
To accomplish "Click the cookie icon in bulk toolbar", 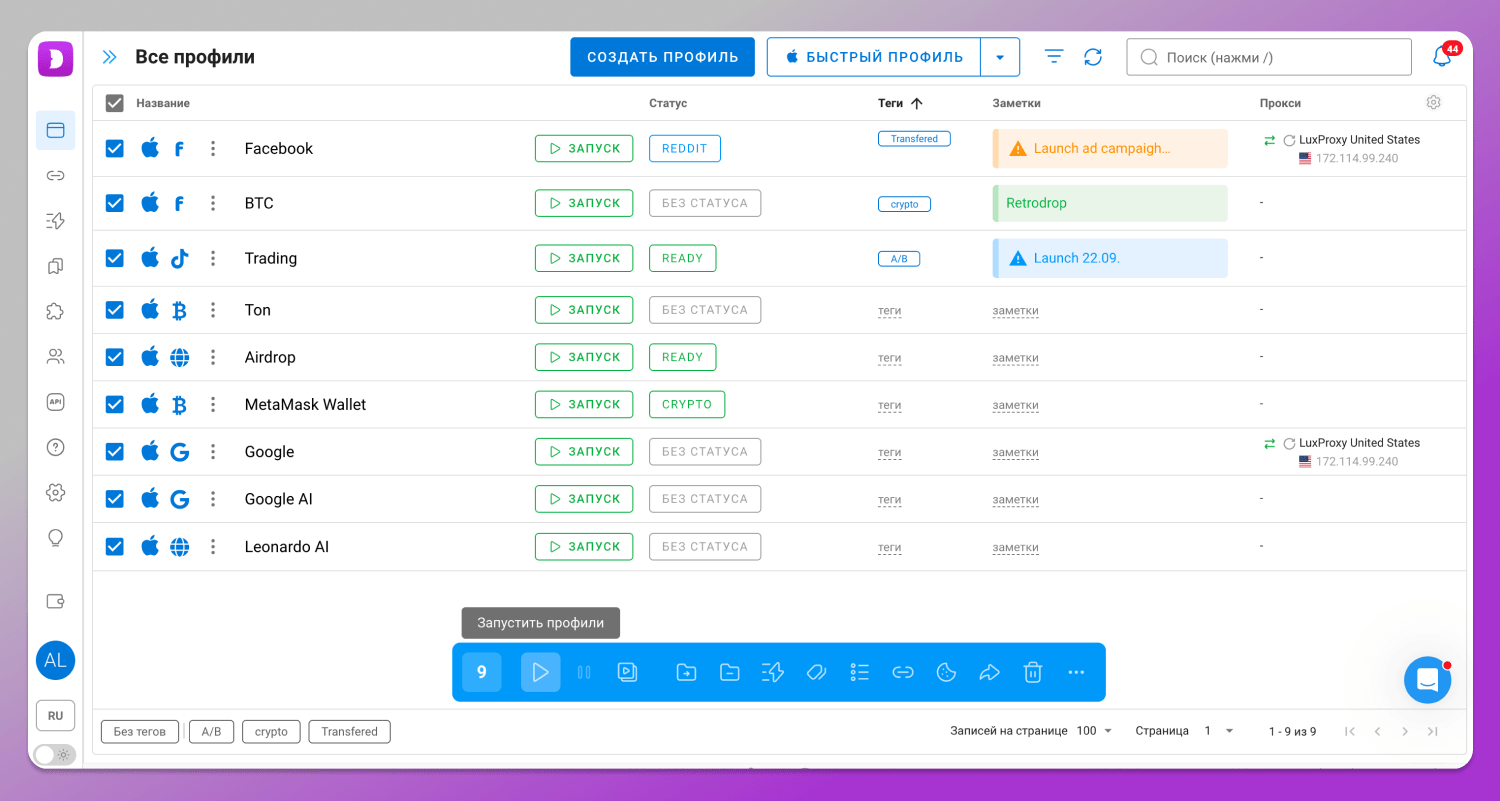I will (946, 672).
